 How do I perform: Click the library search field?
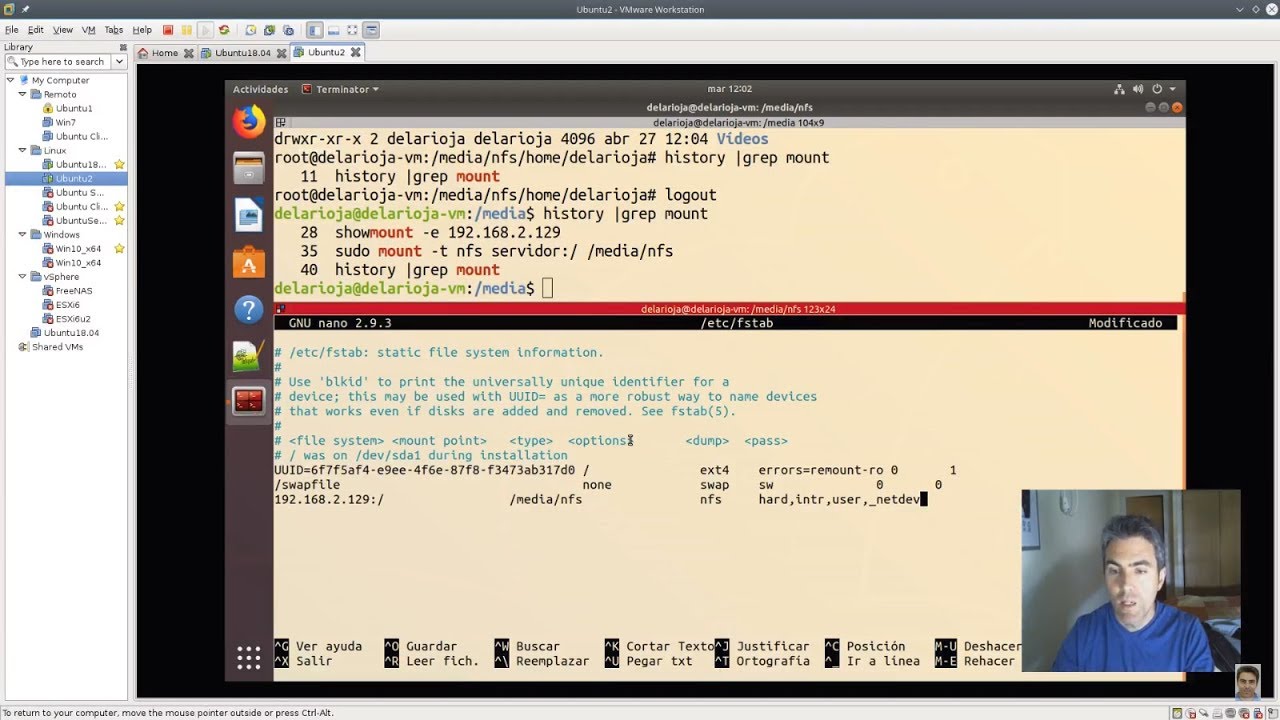click(x=58, y=62)
